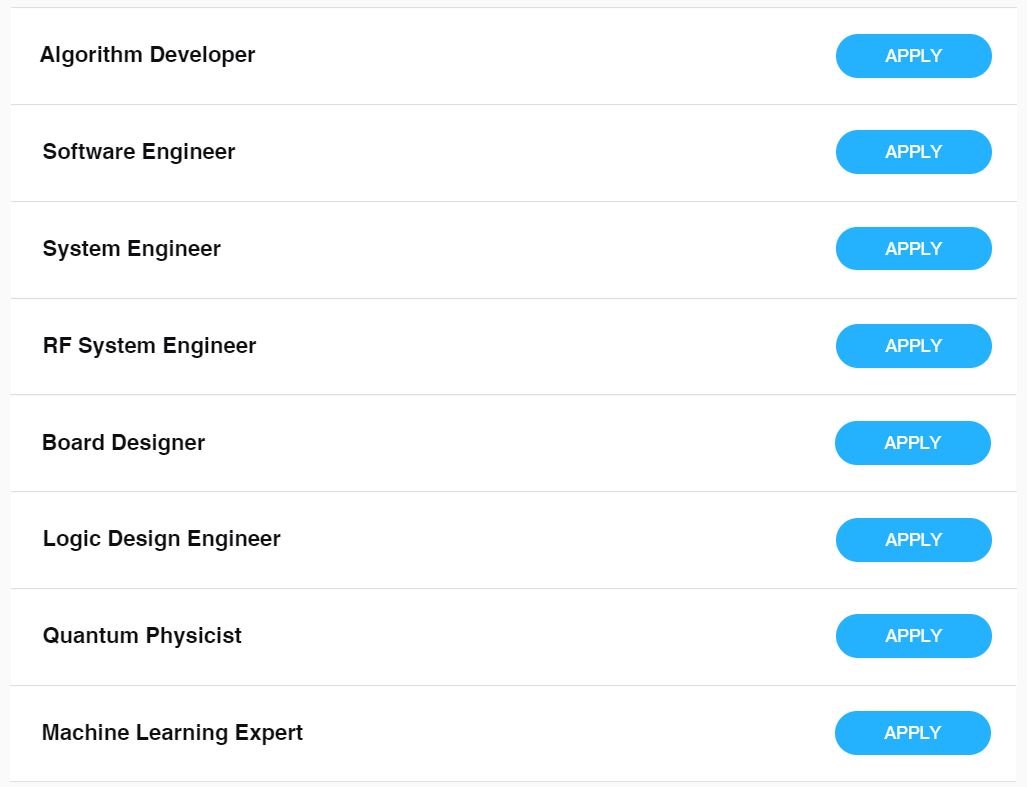
Task: Click blank middle area of Quantum Physicist row
Action: pos(520,636)
